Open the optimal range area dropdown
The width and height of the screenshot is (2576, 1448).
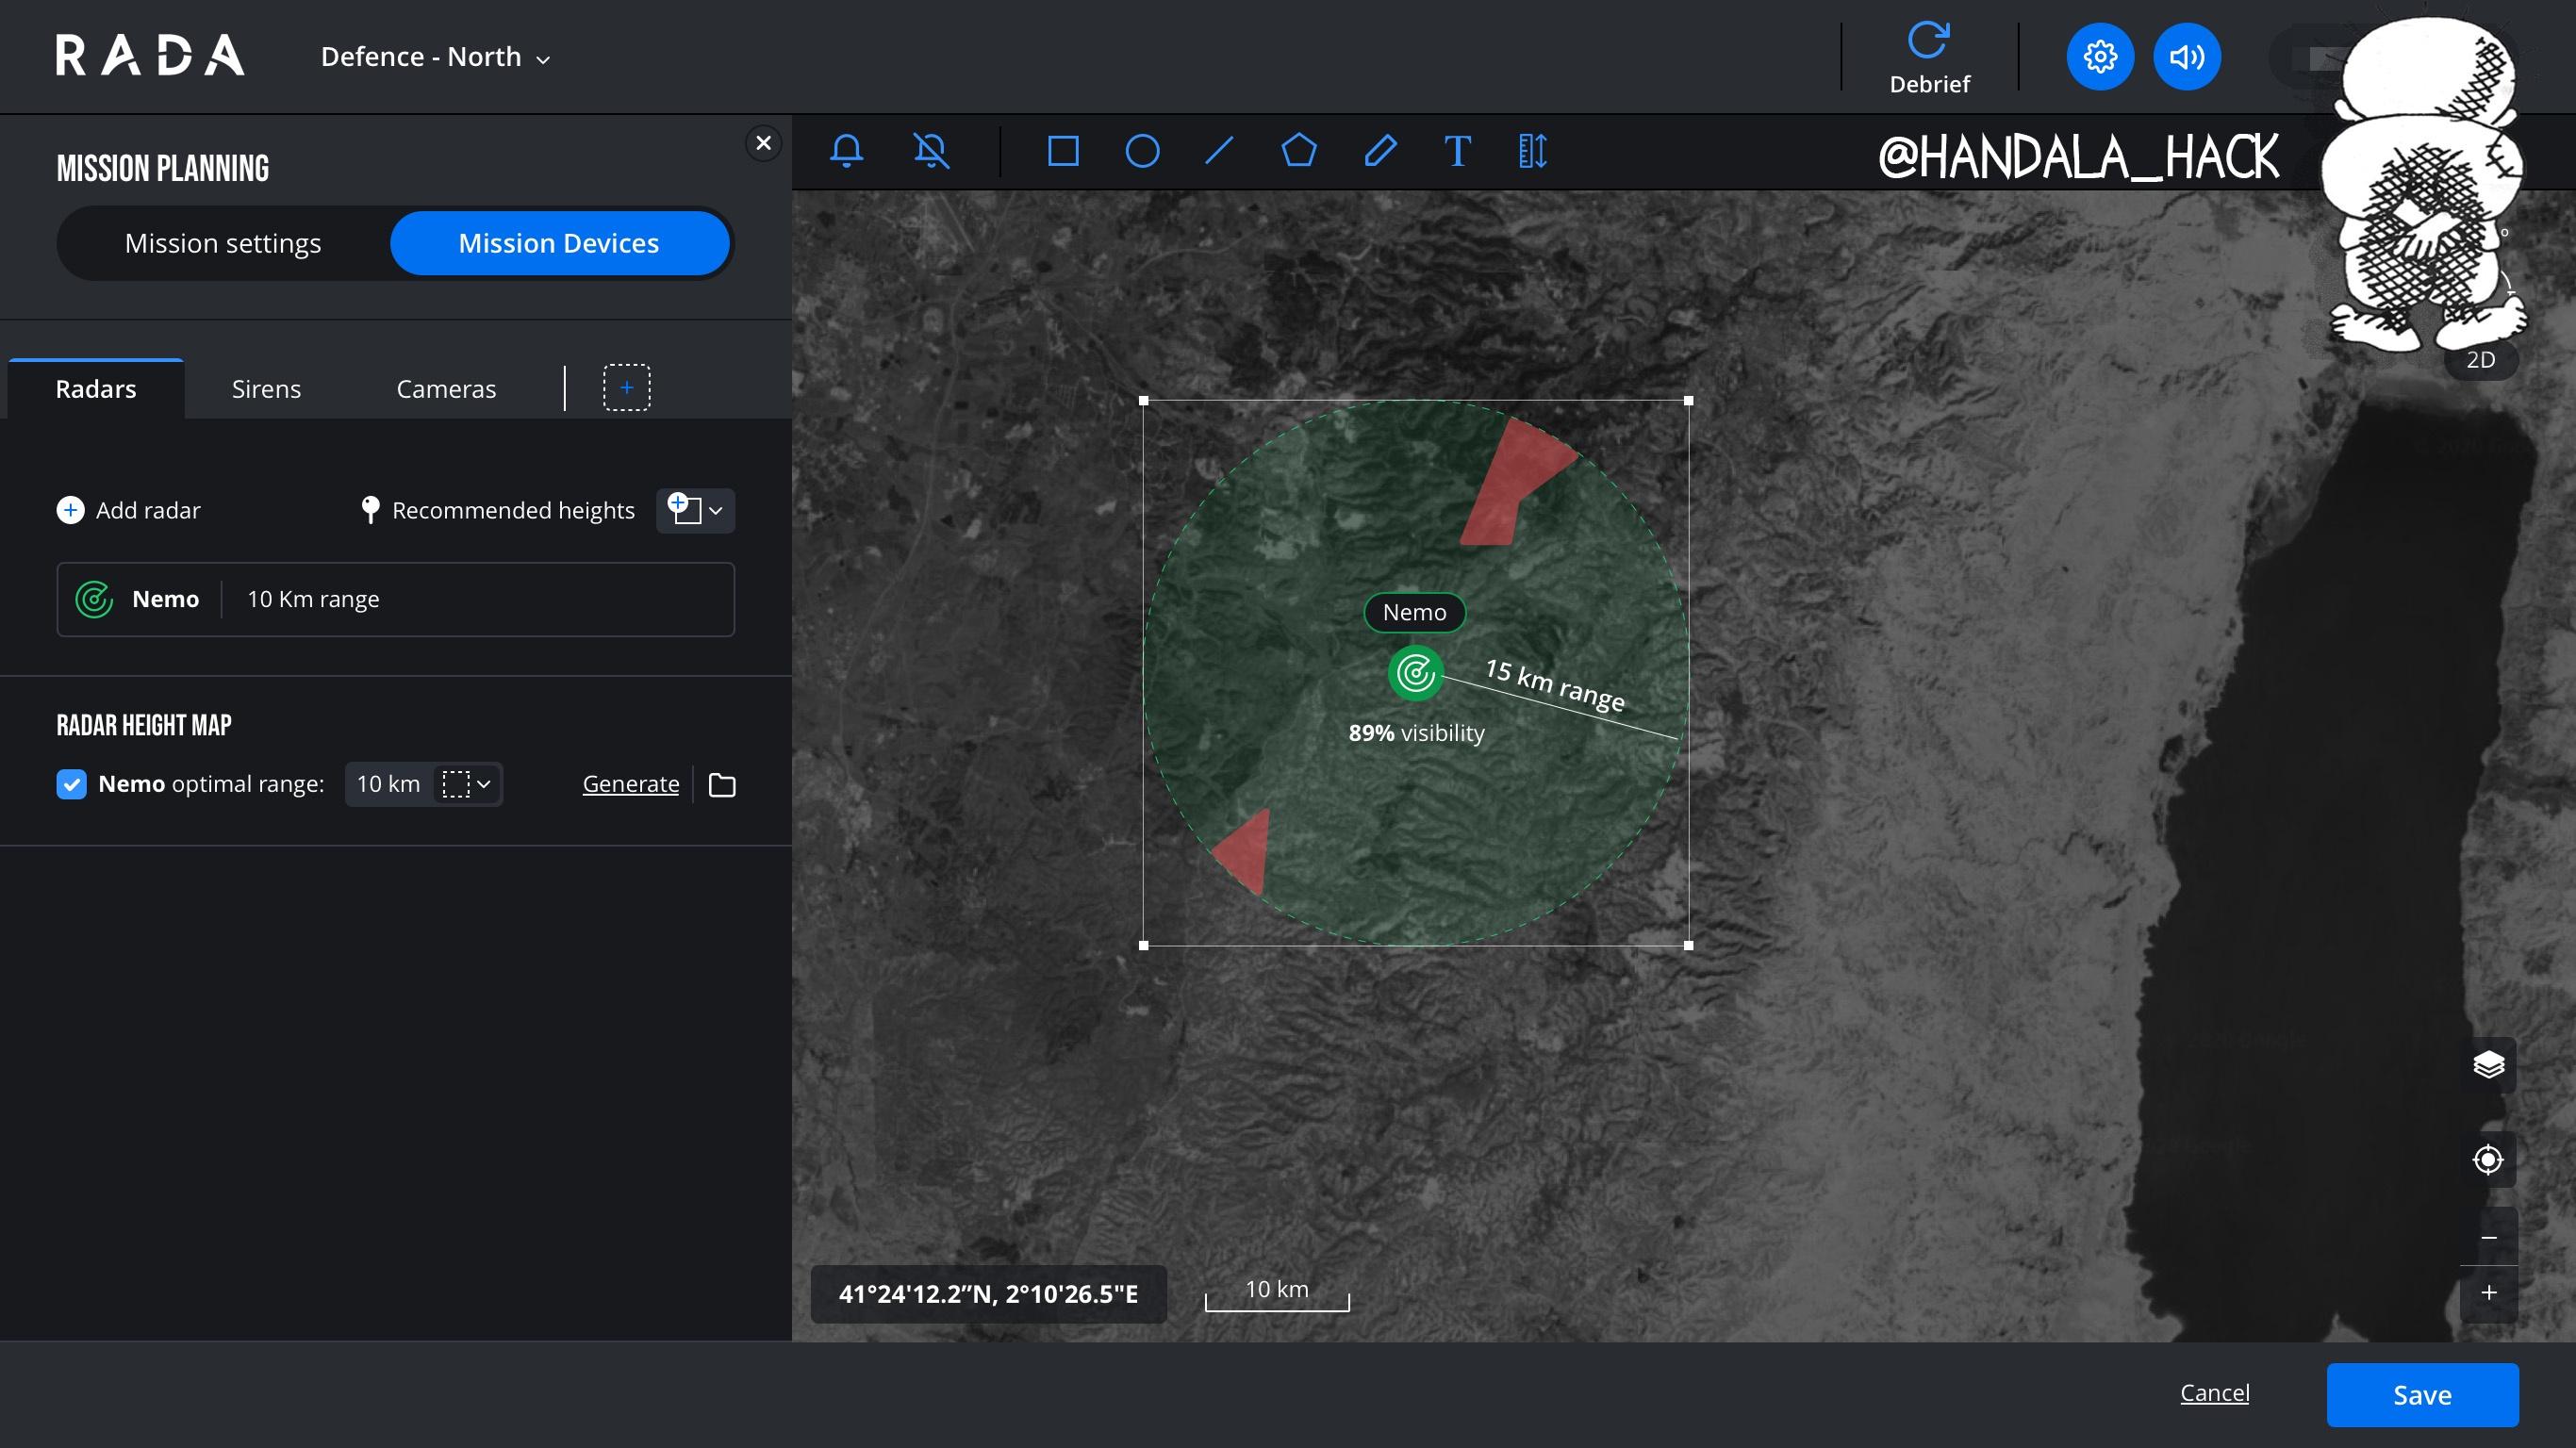(467, 784)
